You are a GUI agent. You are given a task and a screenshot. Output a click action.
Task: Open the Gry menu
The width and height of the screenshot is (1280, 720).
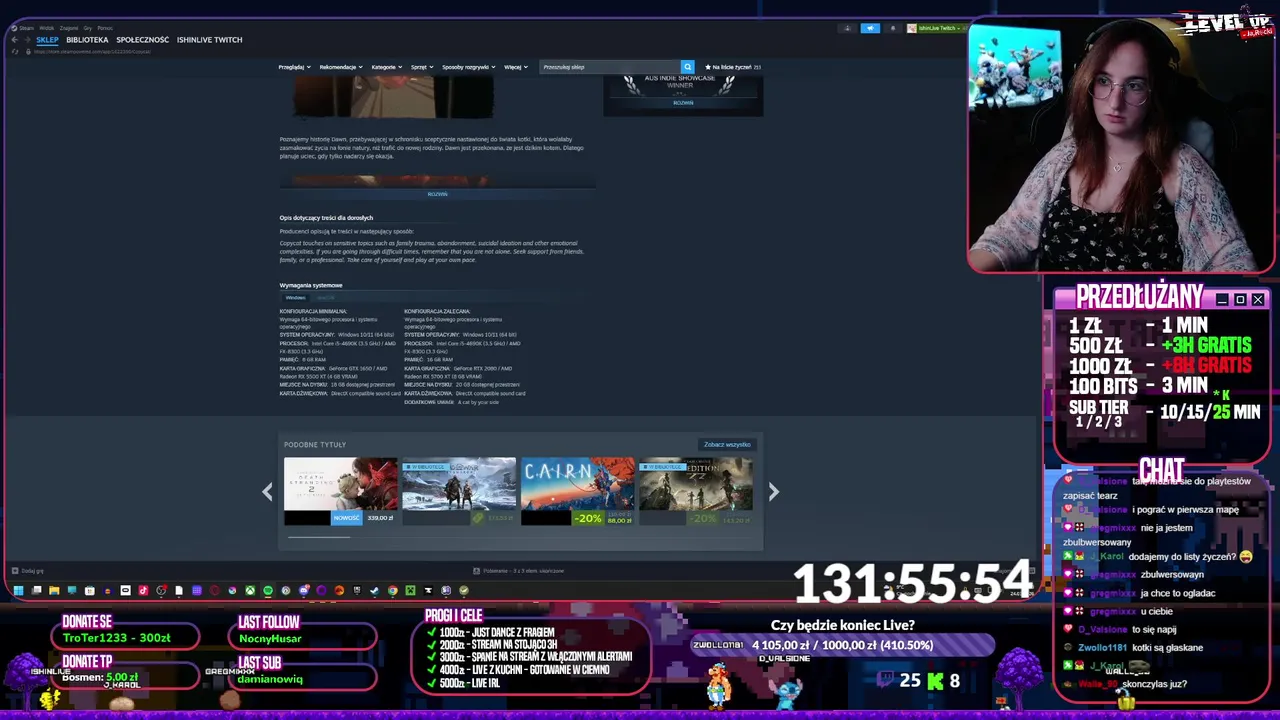pos(87,28)
